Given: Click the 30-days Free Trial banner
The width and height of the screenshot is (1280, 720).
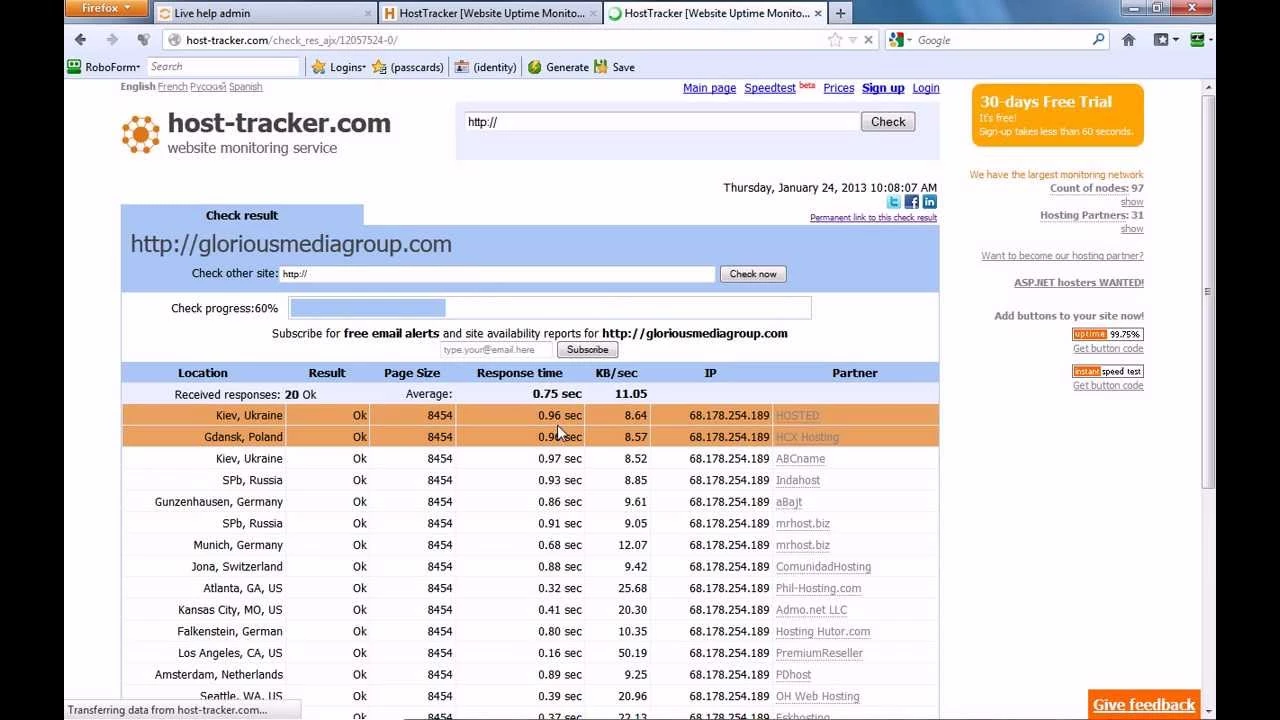Looking at the screenshot, I should (1057, 115).
